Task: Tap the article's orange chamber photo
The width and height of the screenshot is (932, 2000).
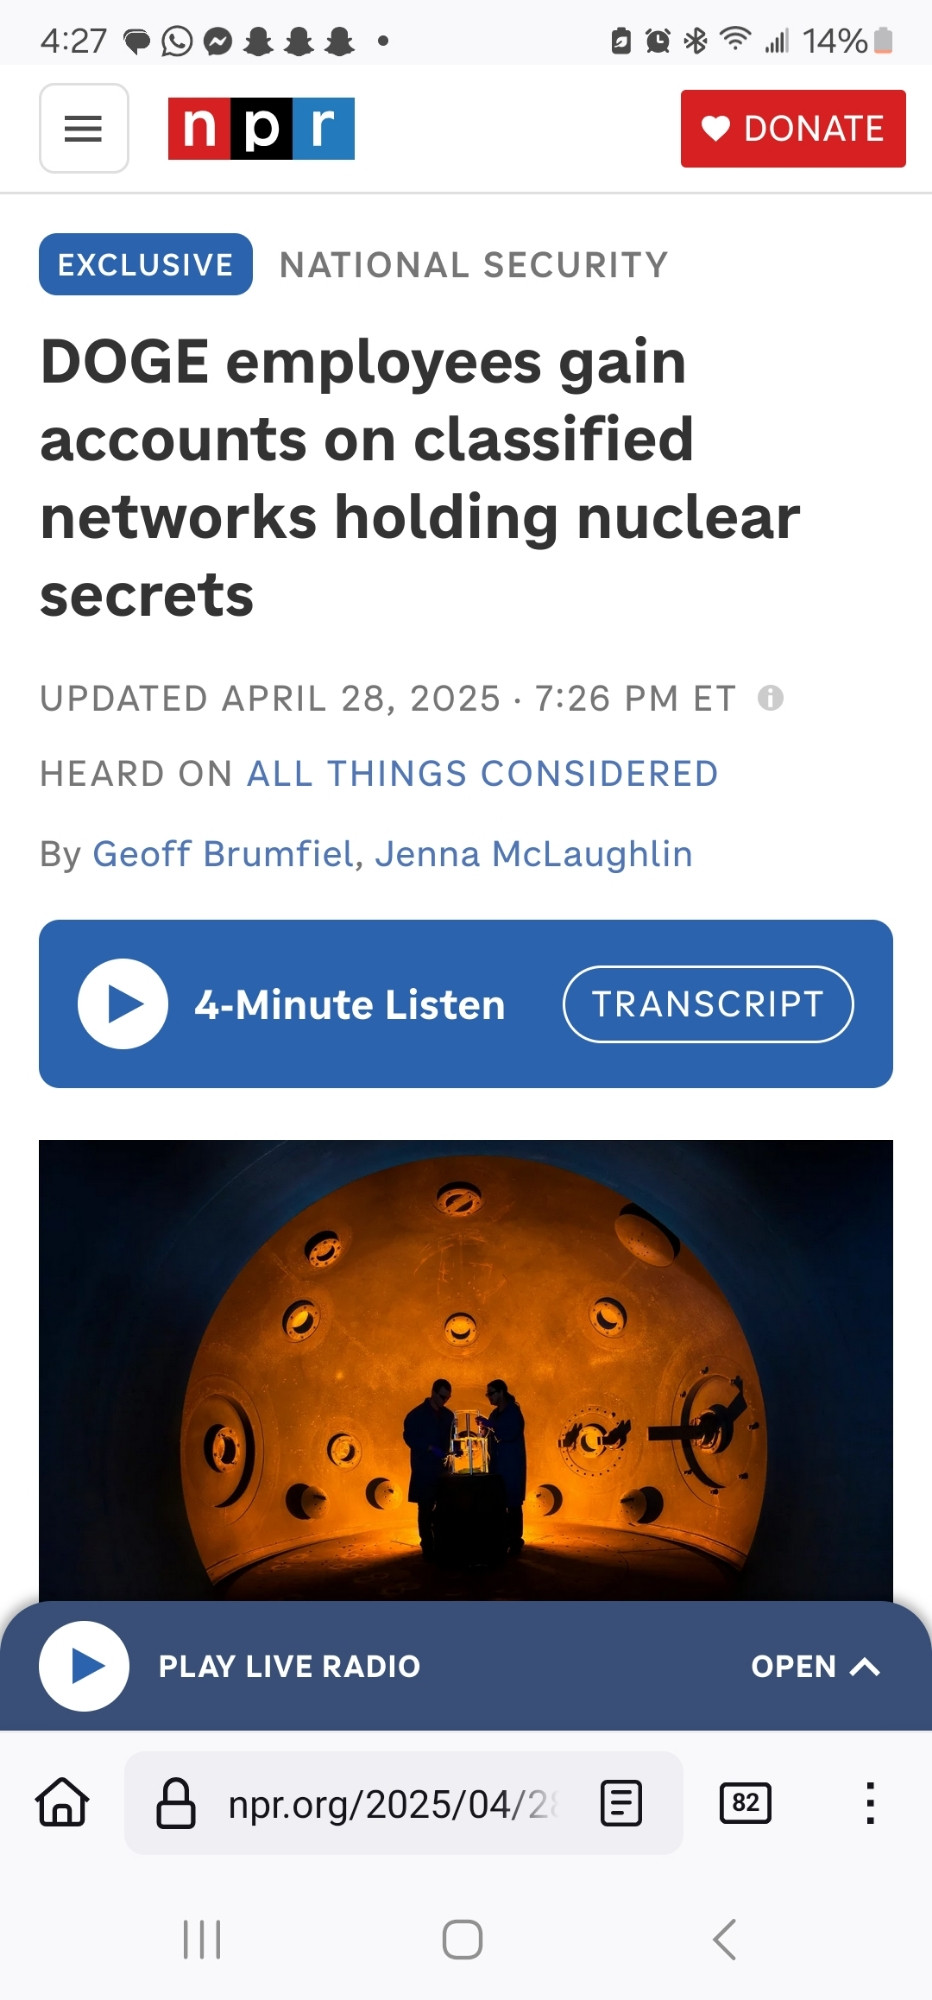Action: click(466, 1370)
